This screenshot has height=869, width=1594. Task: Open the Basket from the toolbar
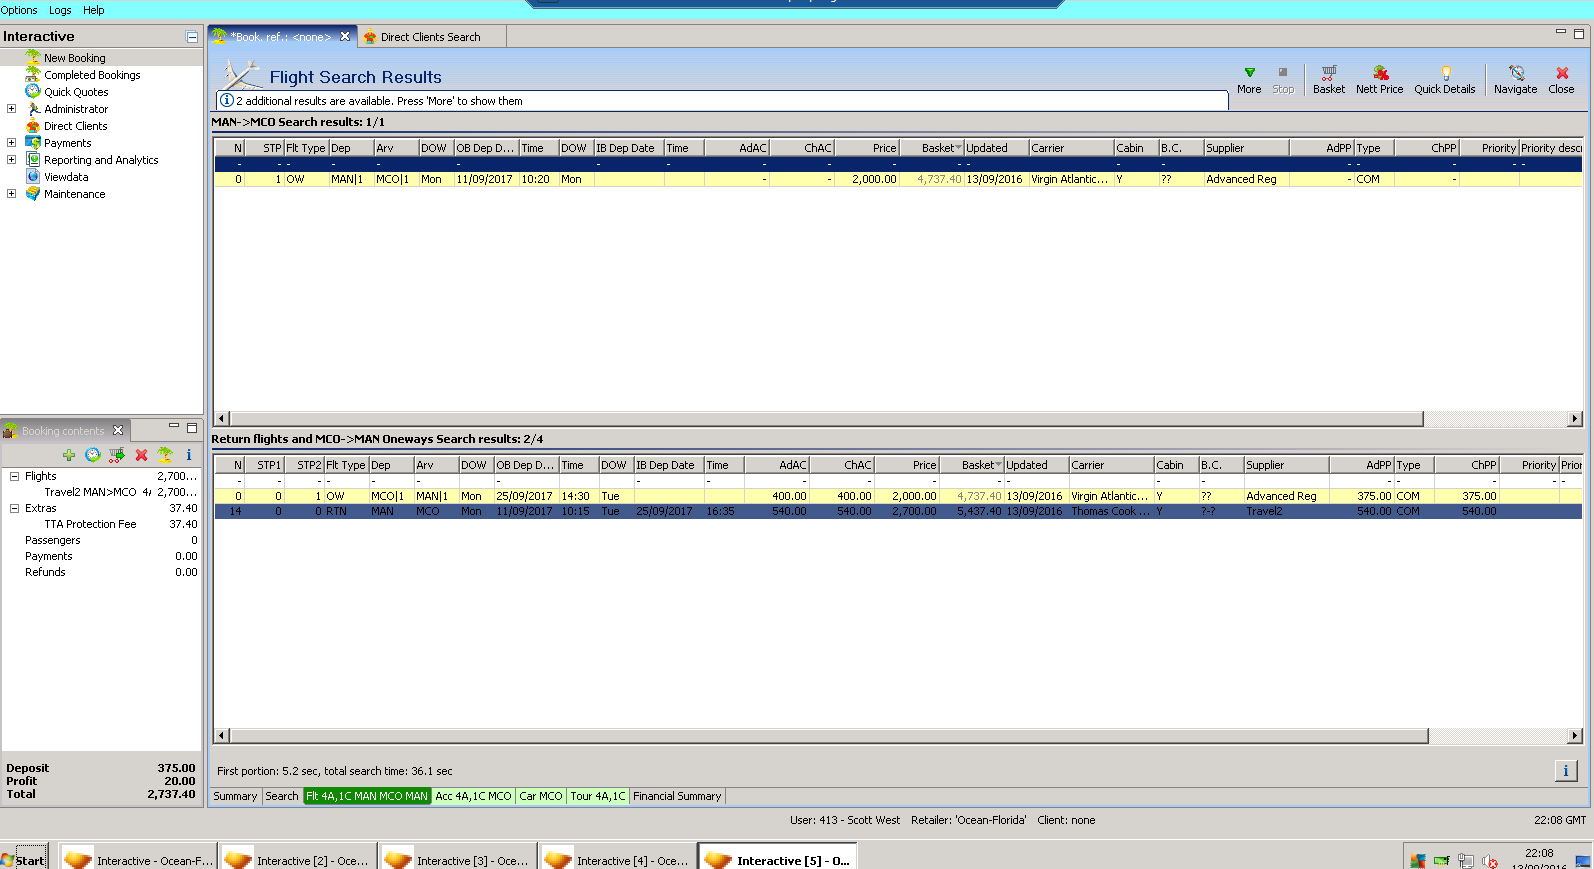pos(1329,80)
